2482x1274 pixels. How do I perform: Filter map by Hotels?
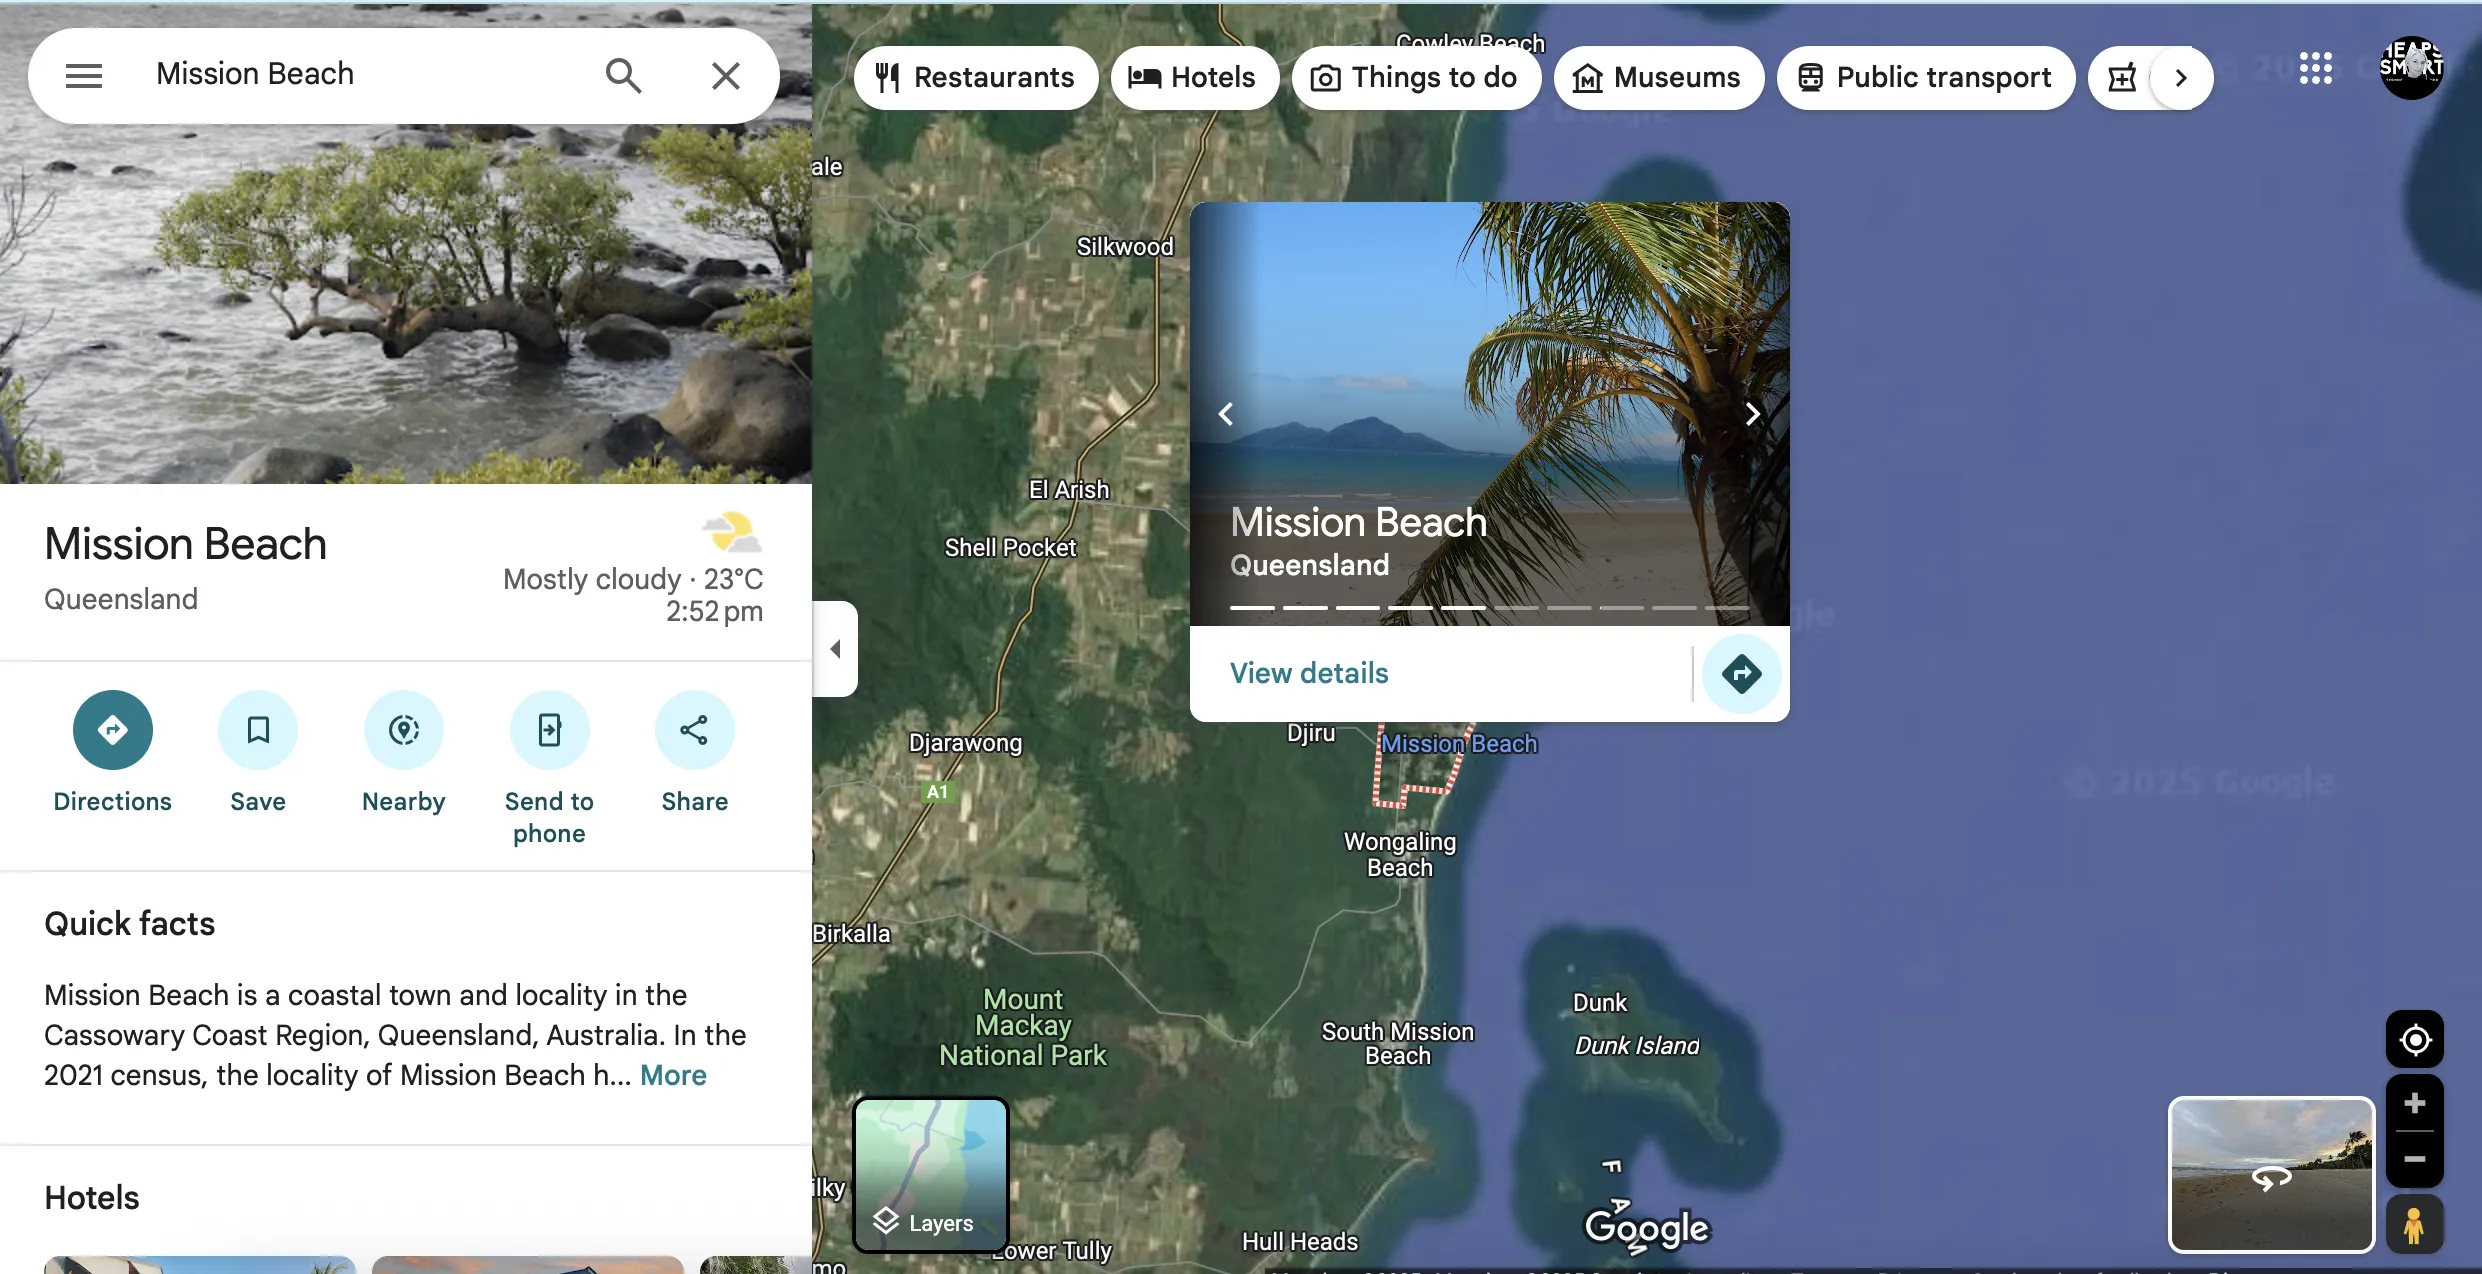click(x=1193, y=77)
